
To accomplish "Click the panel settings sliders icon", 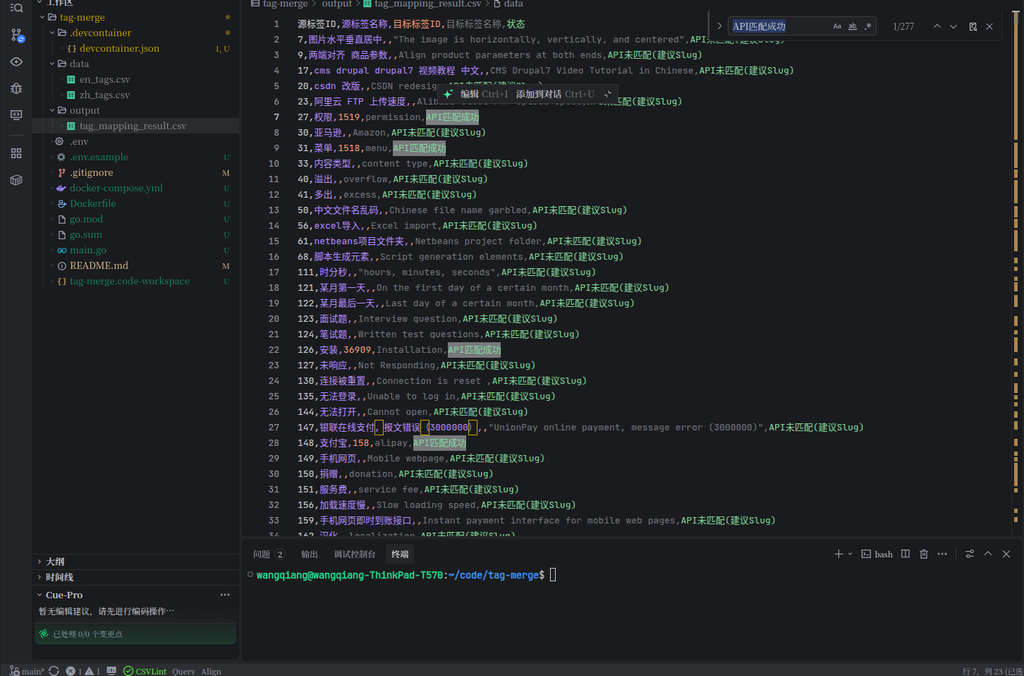I will [970, 554].
